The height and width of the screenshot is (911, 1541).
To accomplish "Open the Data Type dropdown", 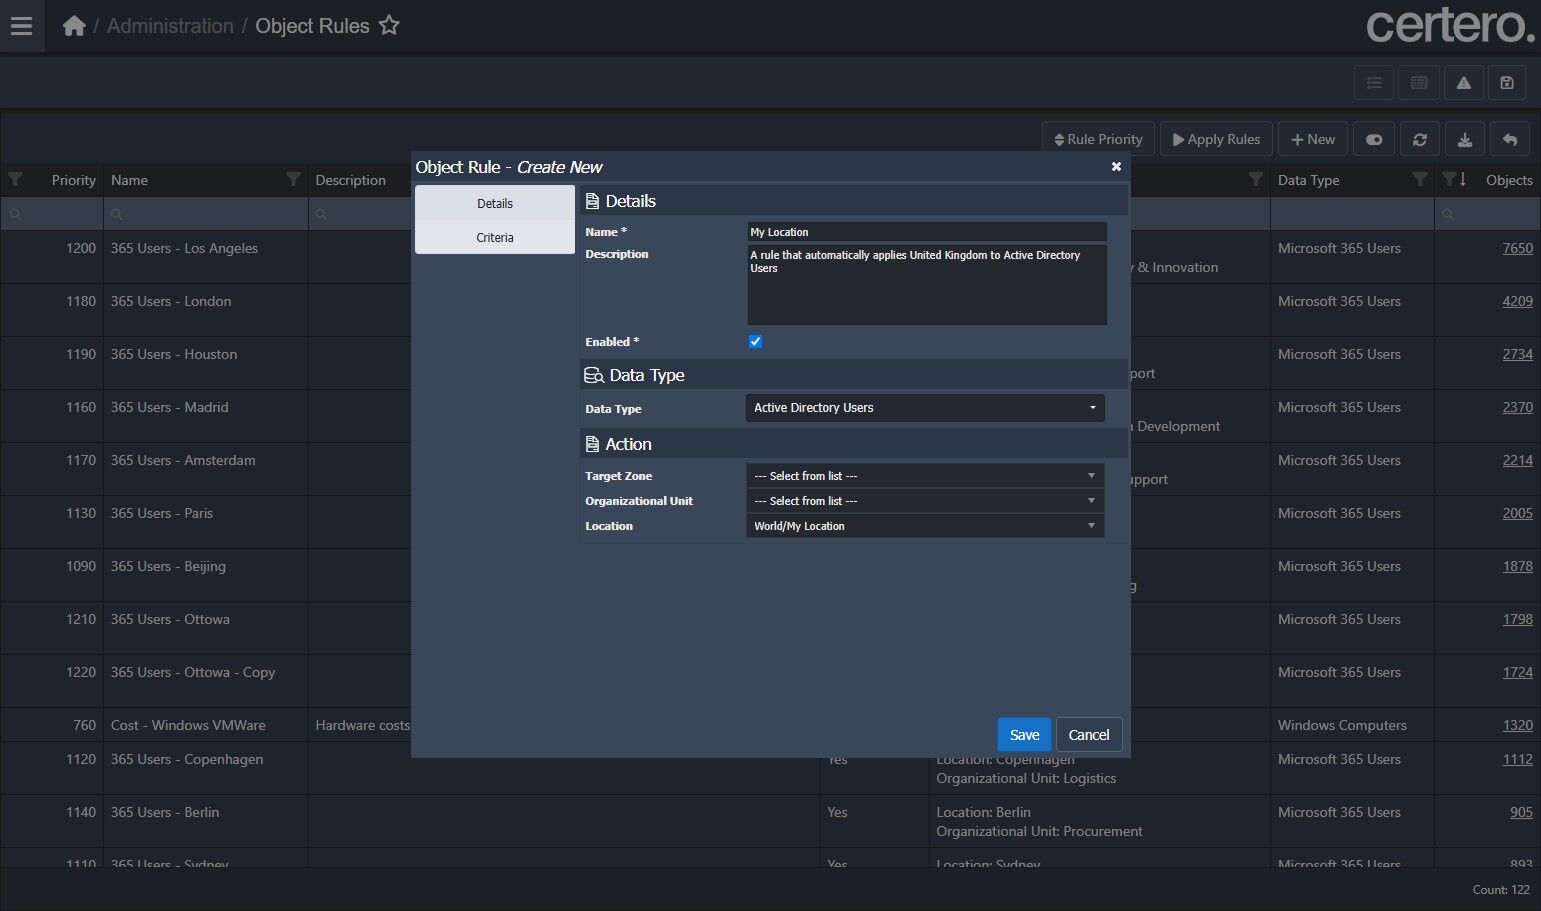I will point(925,408).
